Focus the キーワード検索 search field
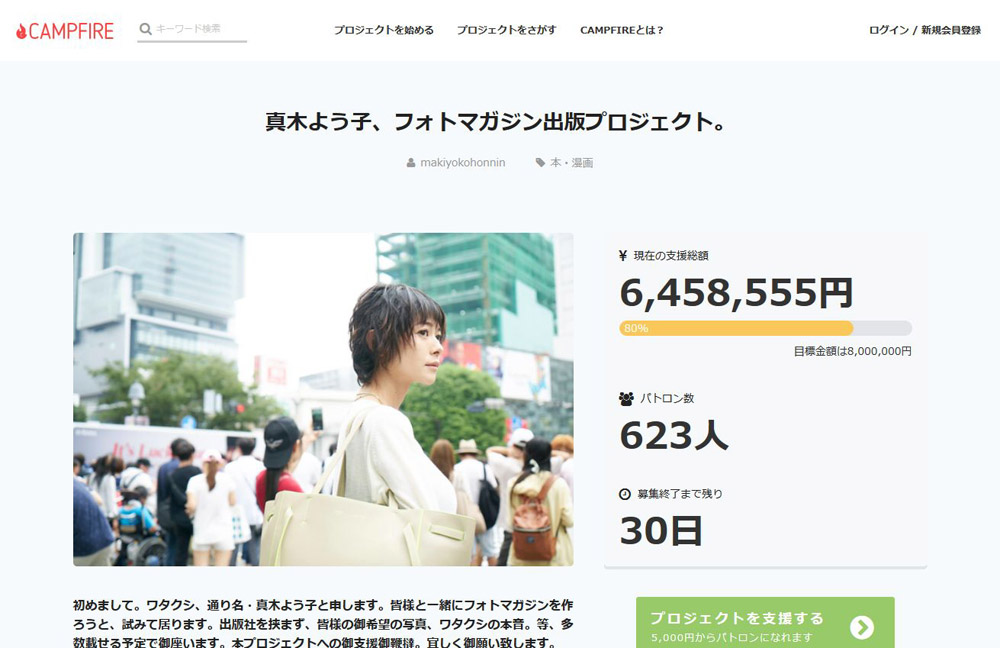The image size is (1000, 648). (x=200, y=30)
